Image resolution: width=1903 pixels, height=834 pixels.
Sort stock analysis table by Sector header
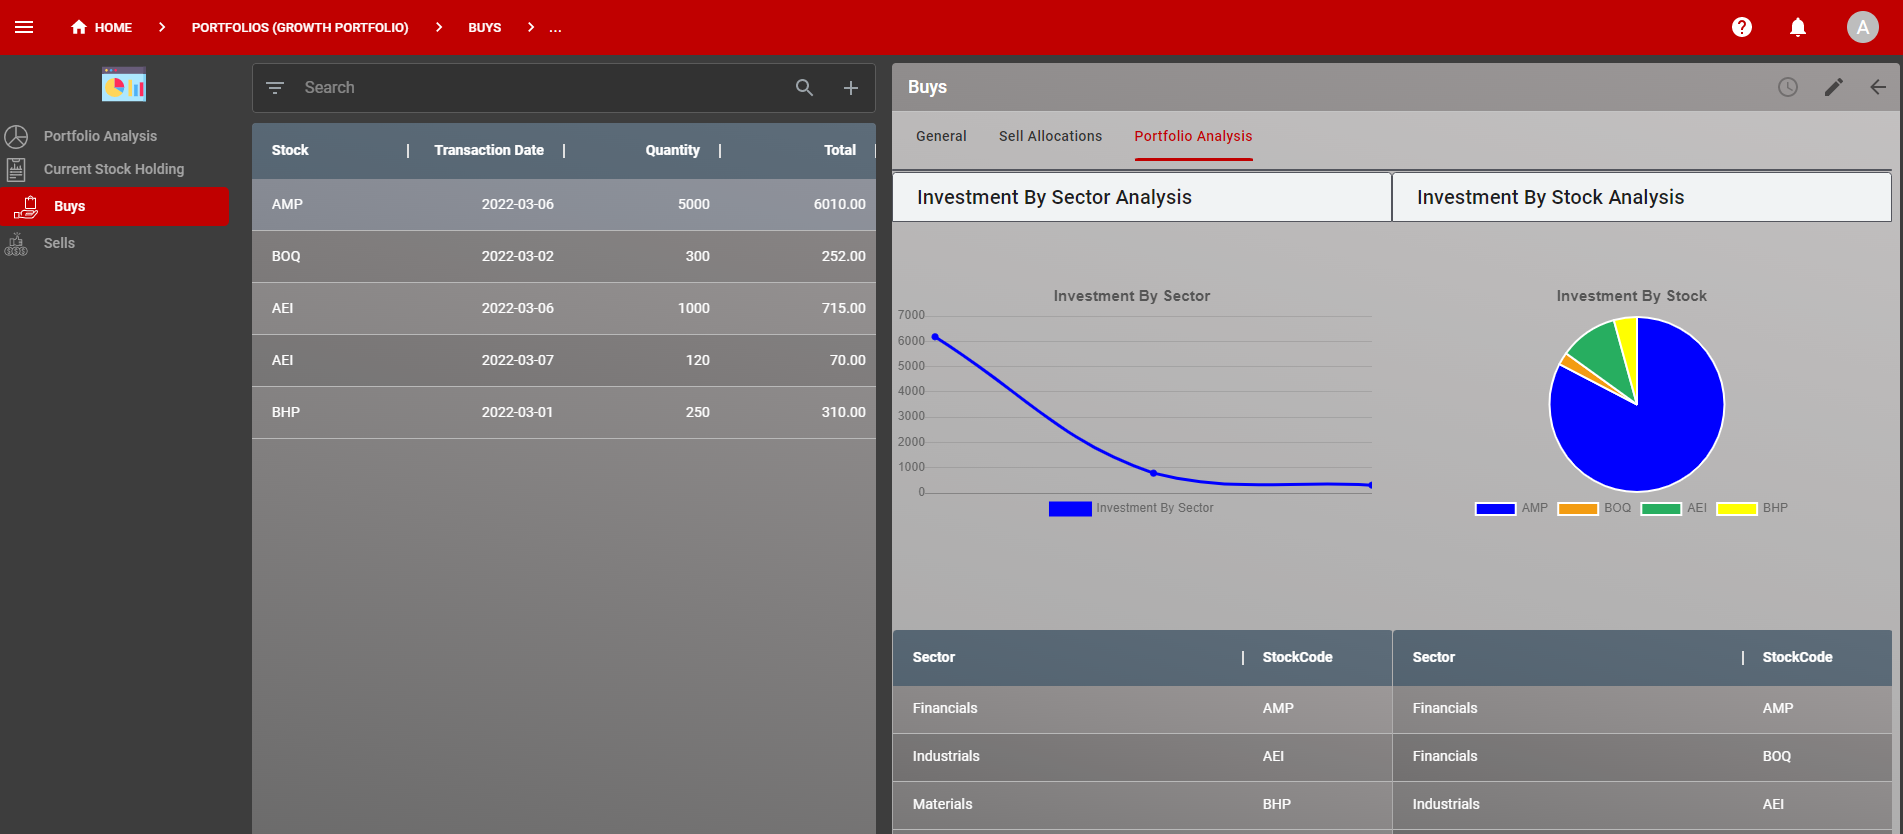tap(1434, 657)
